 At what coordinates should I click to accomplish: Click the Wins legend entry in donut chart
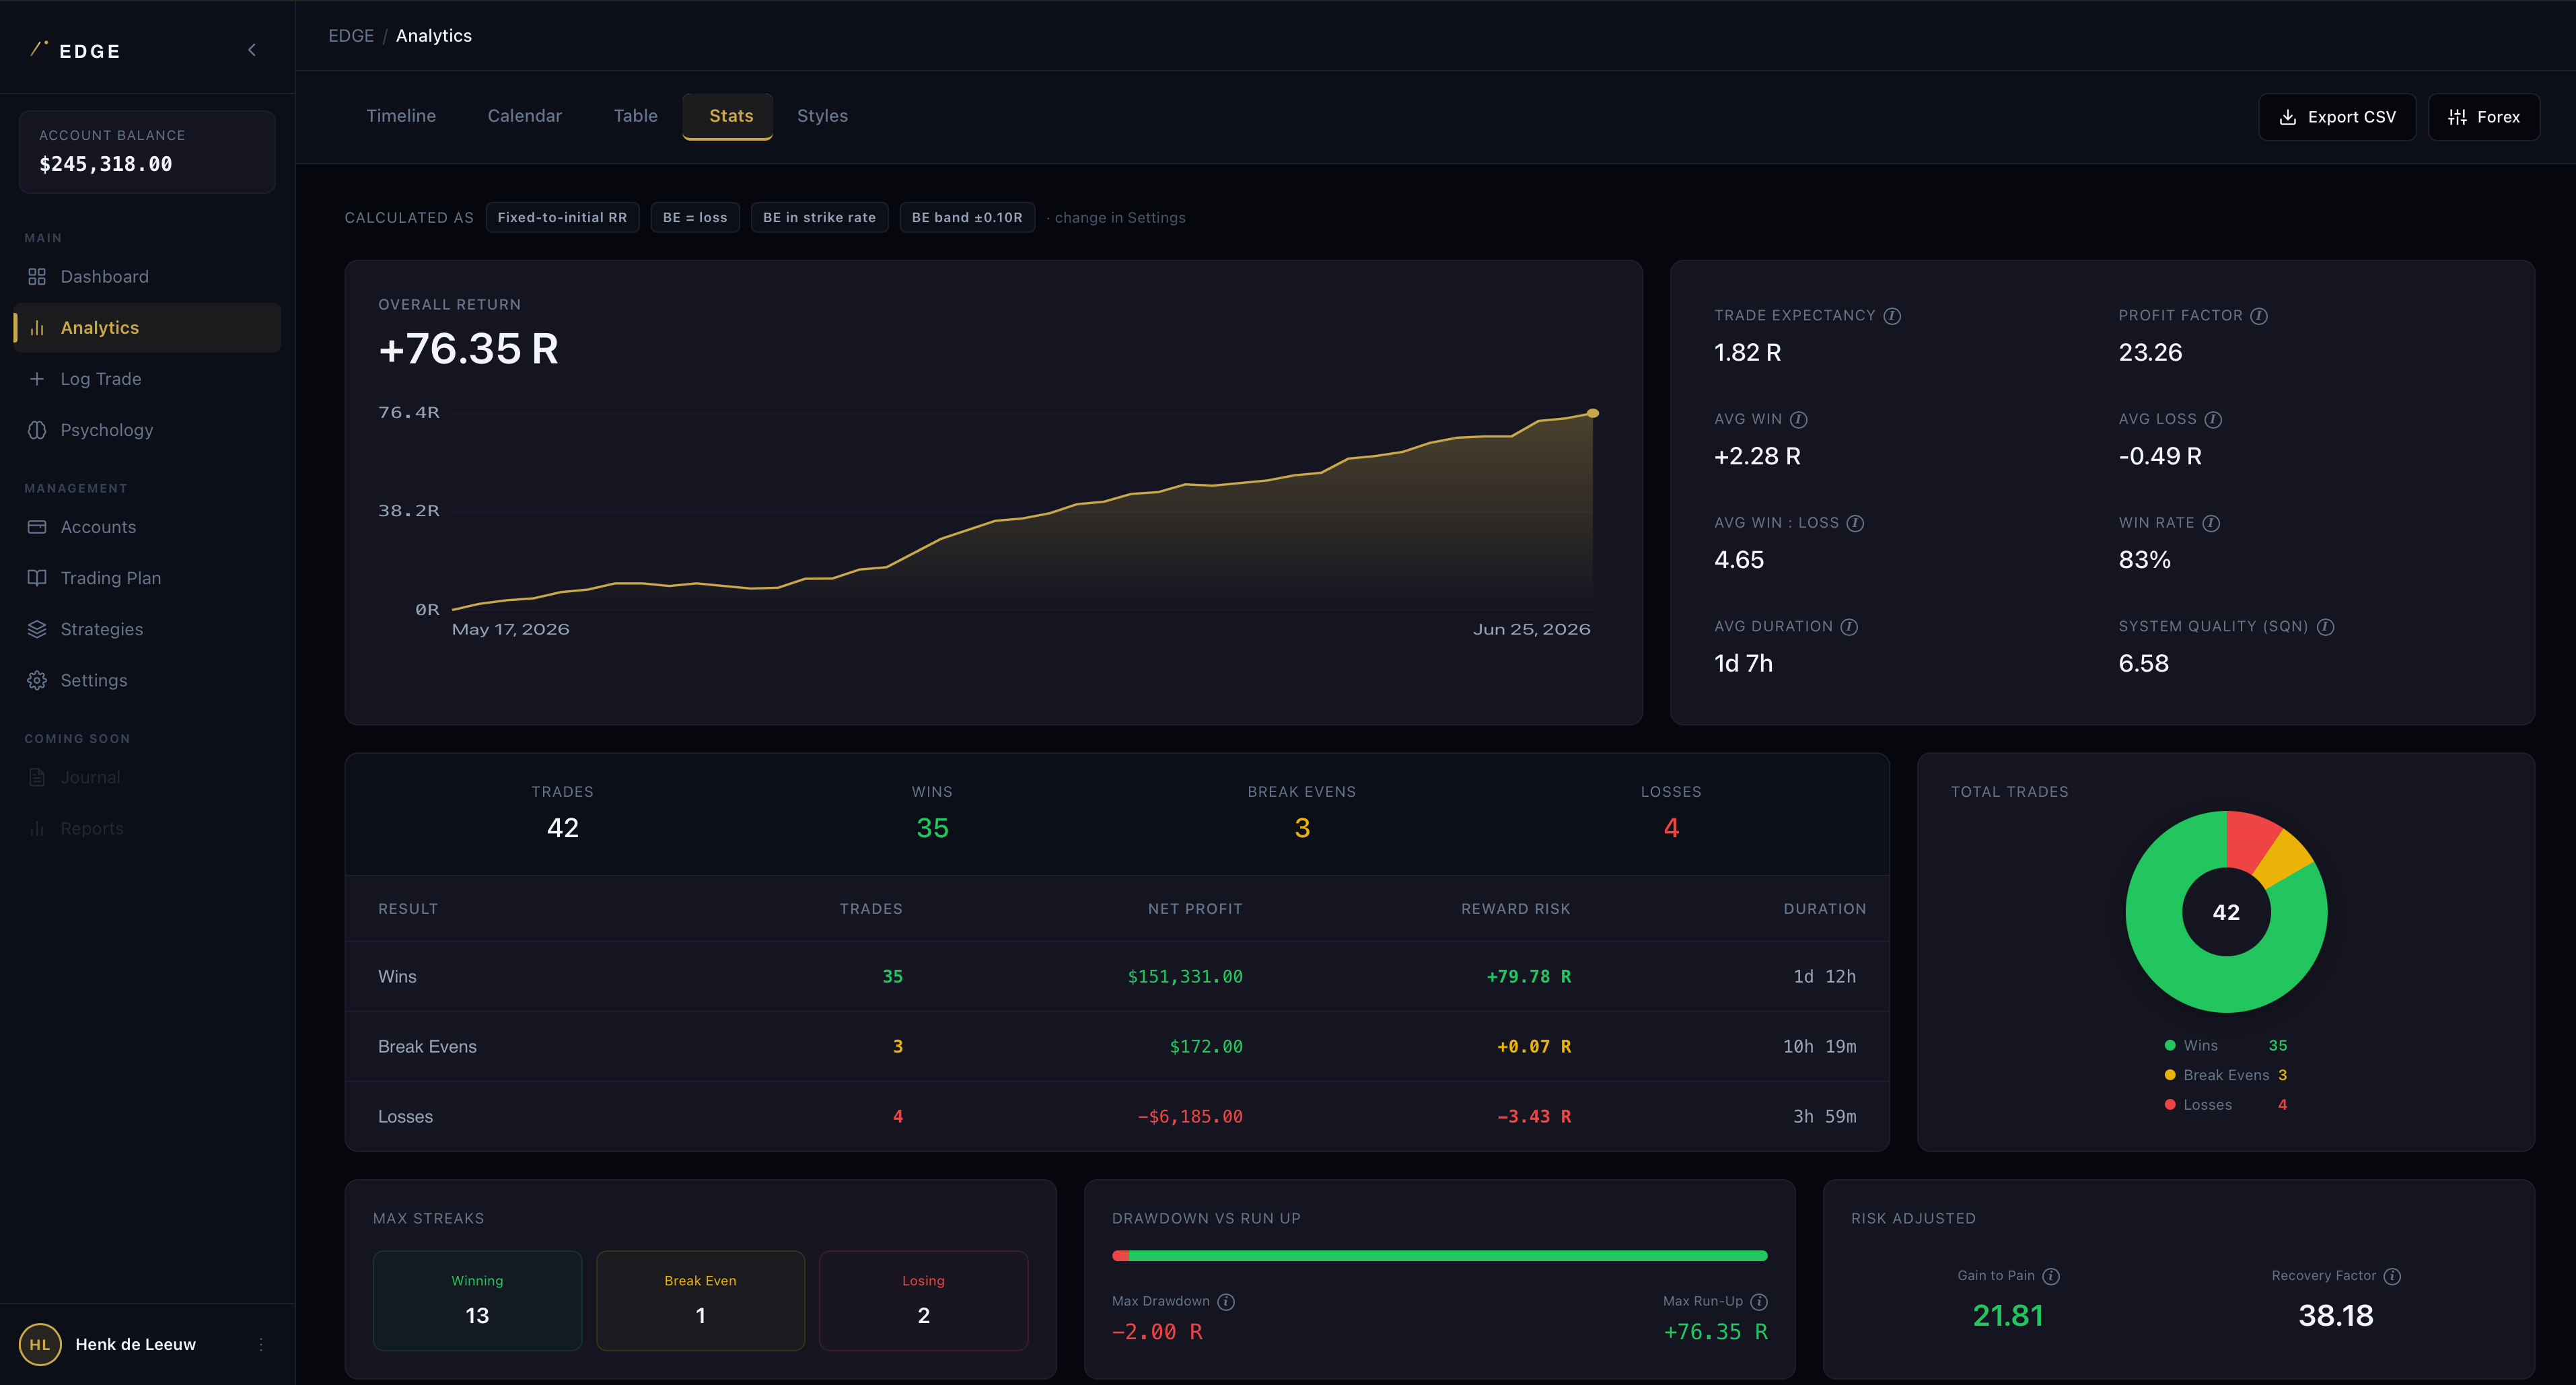tap(2225, 1045)
